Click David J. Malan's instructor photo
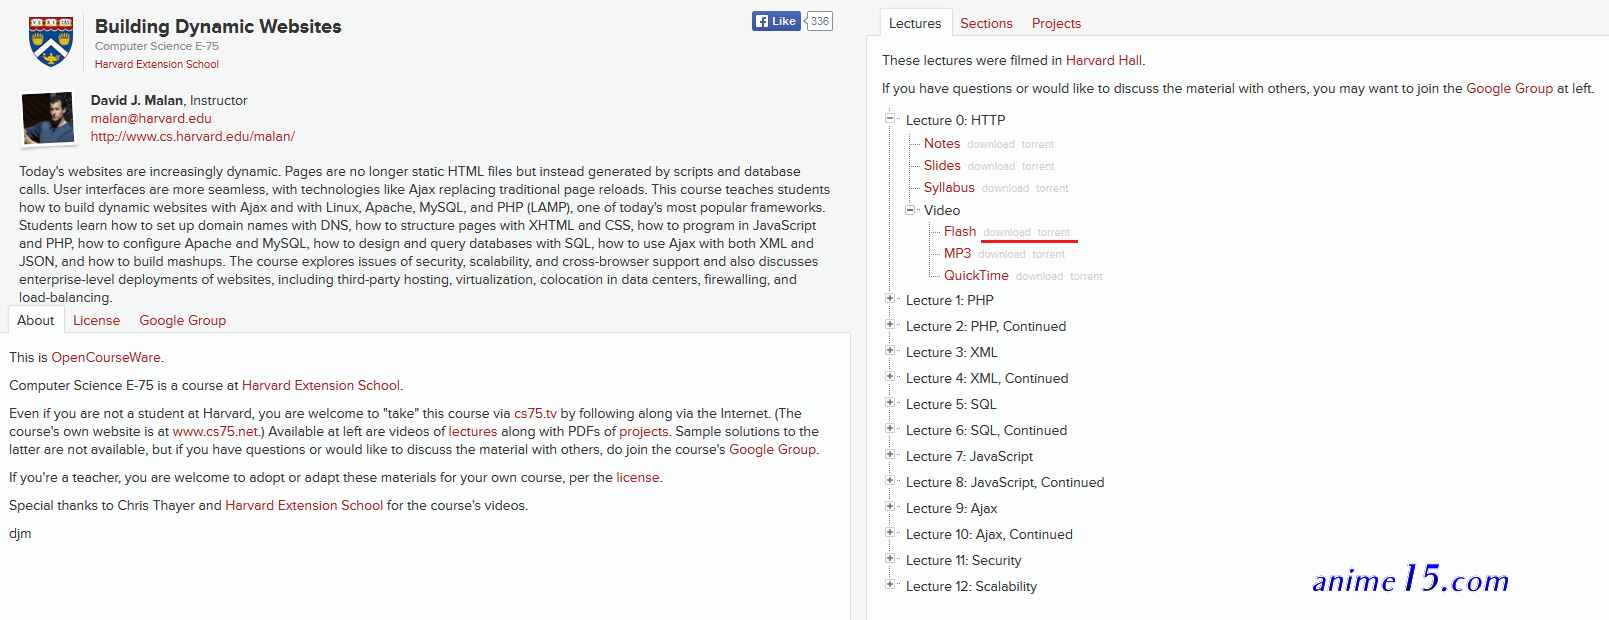The height and width of the screenshot is (620, 1609). 48,119
